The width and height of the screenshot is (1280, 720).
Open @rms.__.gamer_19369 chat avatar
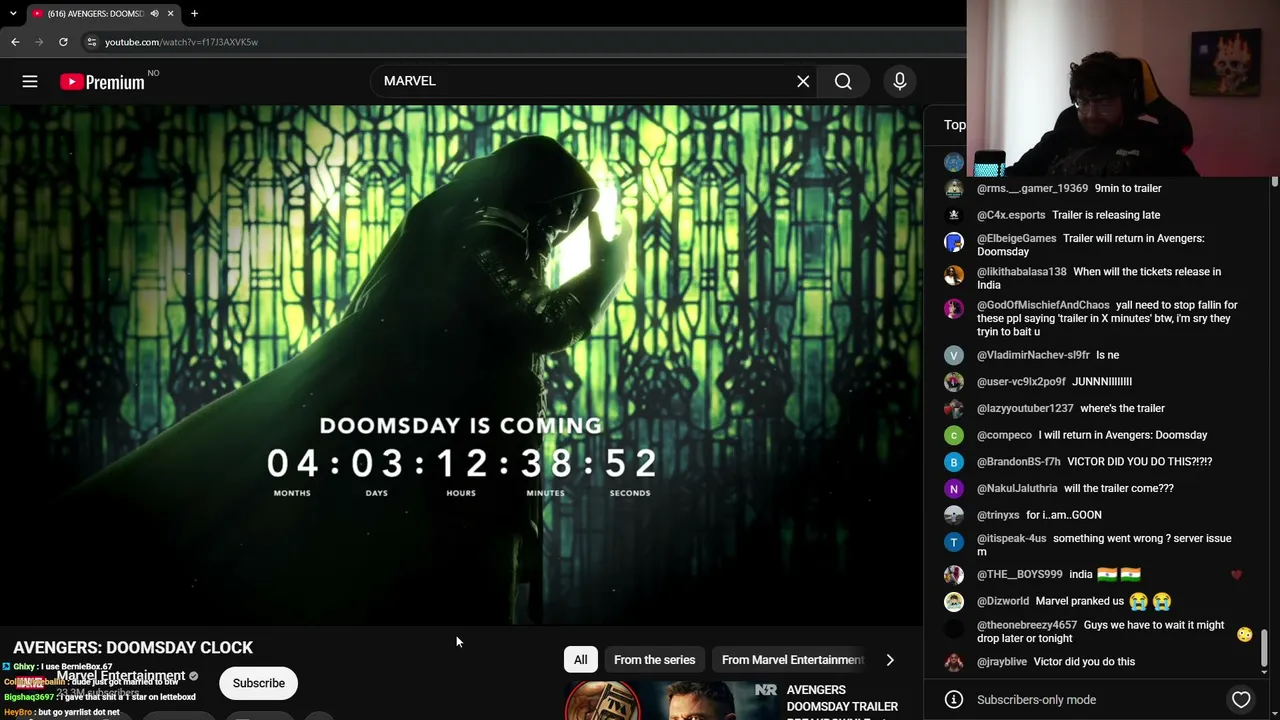click(954, 189)
